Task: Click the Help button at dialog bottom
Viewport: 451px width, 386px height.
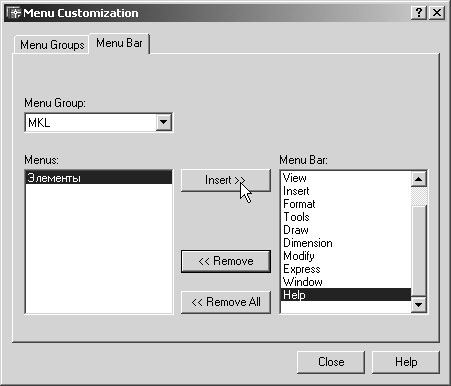Action: 406,362
